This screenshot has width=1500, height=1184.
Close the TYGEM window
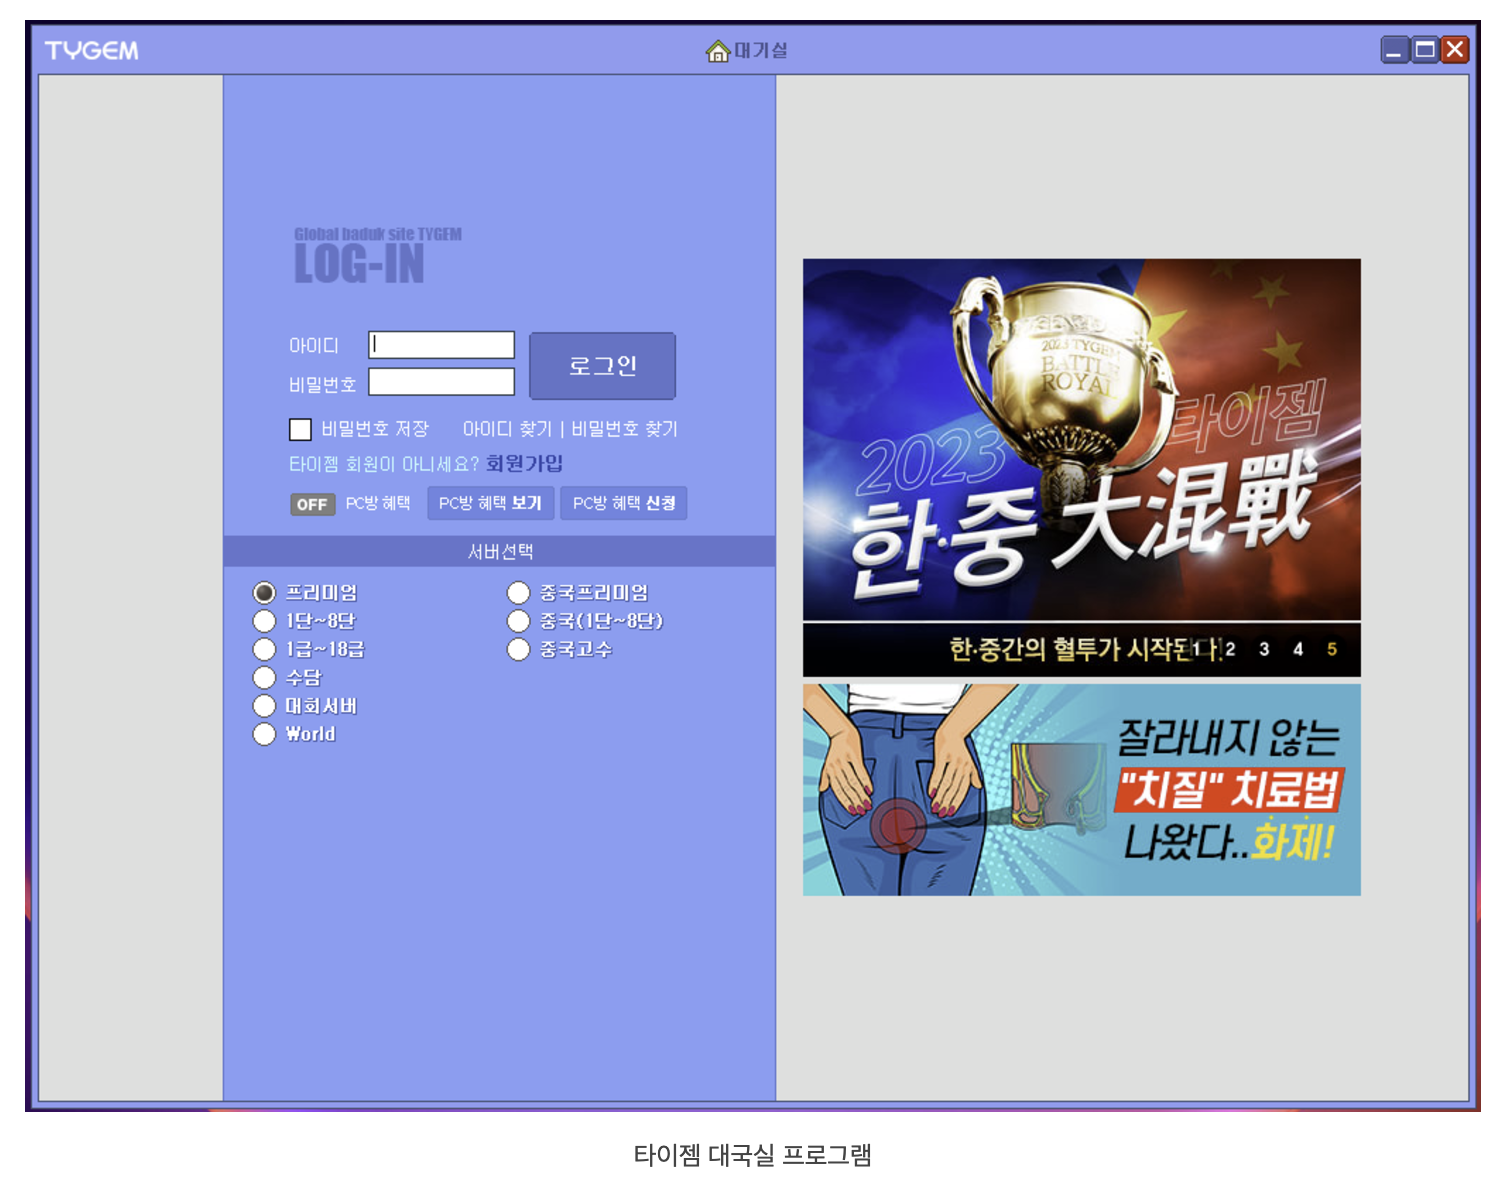(1455, 50)
